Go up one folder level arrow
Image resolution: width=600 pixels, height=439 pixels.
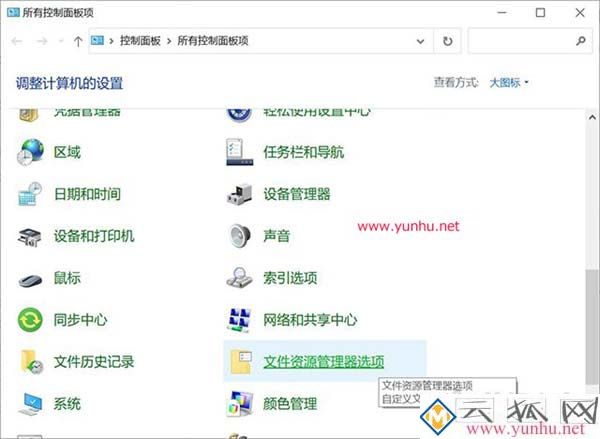78,41
